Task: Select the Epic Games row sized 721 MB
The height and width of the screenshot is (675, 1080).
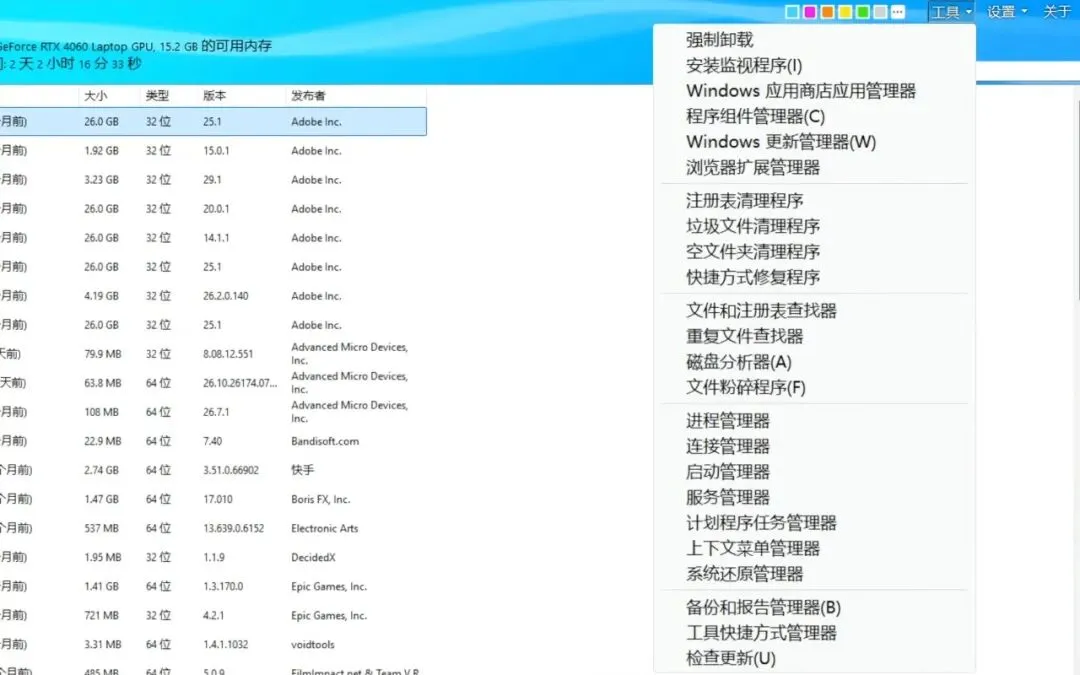Action: tap(213, 615)
